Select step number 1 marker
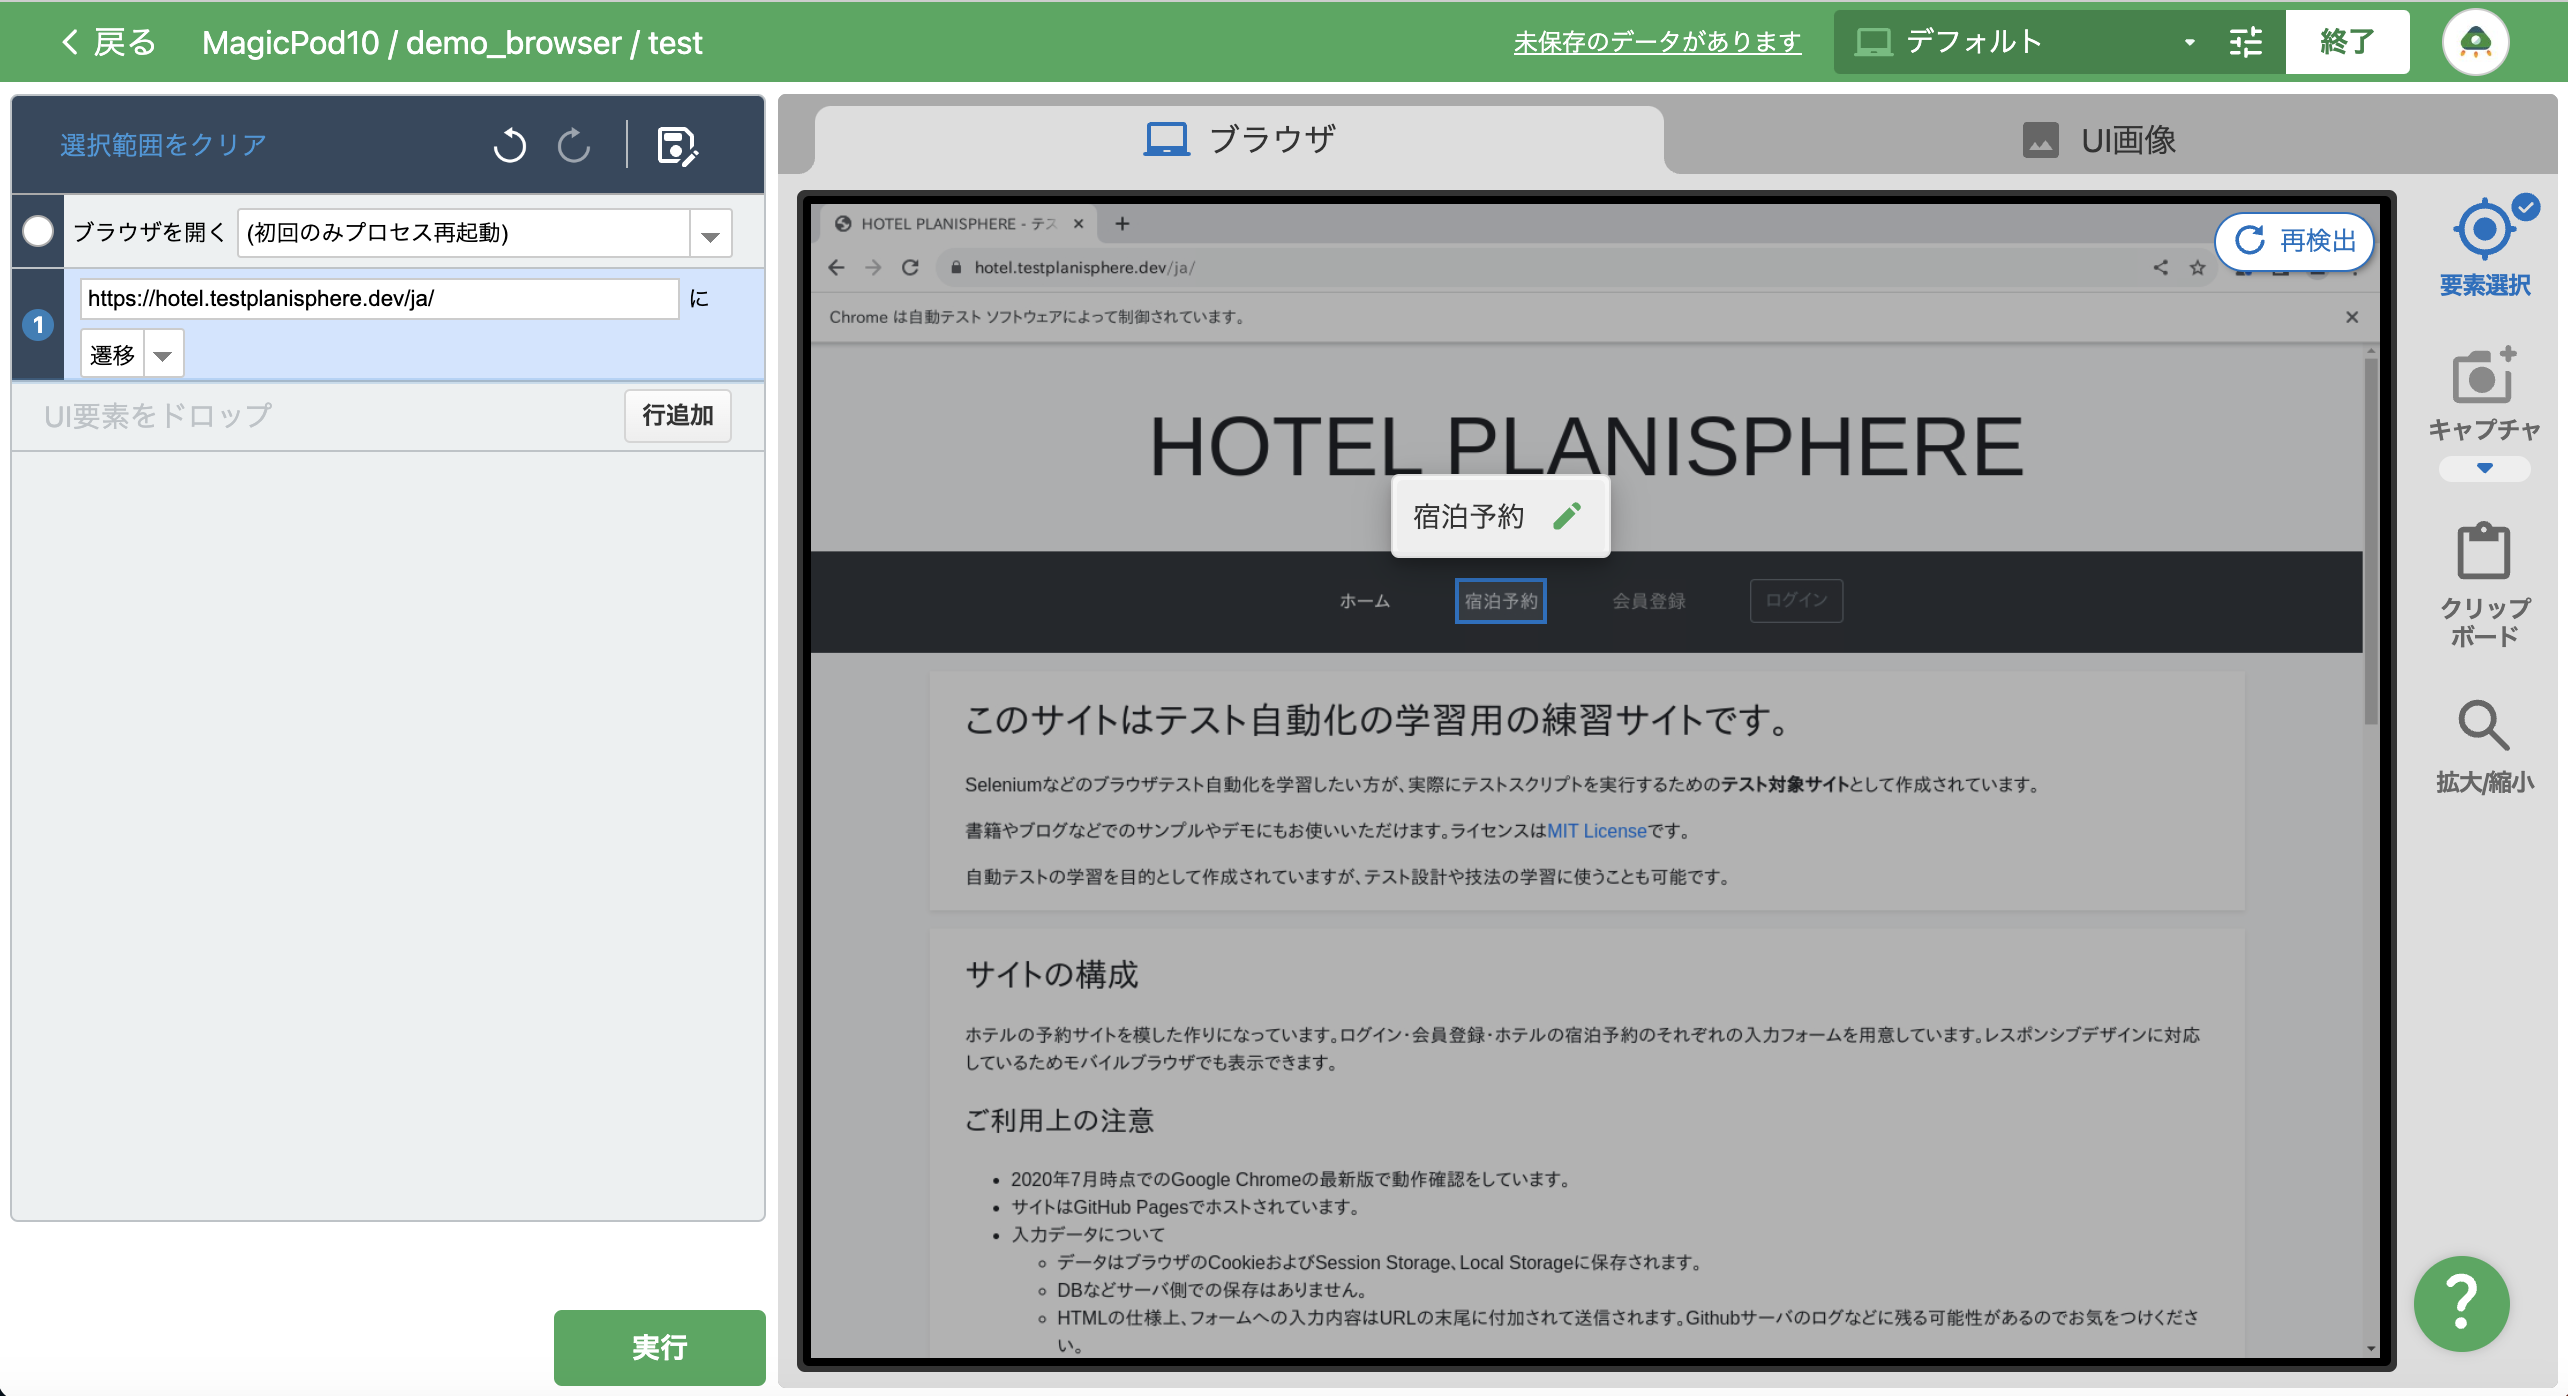Image resolution: width=2568 pixels, height=1396 pixels. click(x=38, y=325)
